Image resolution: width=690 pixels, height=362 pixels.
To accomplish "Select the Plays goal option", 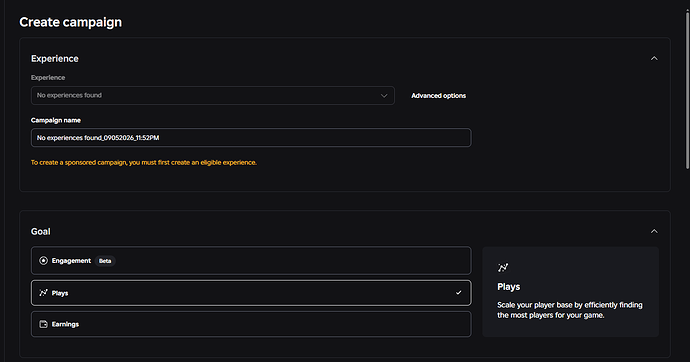I will pyautogui.click(x=251, y=293).
